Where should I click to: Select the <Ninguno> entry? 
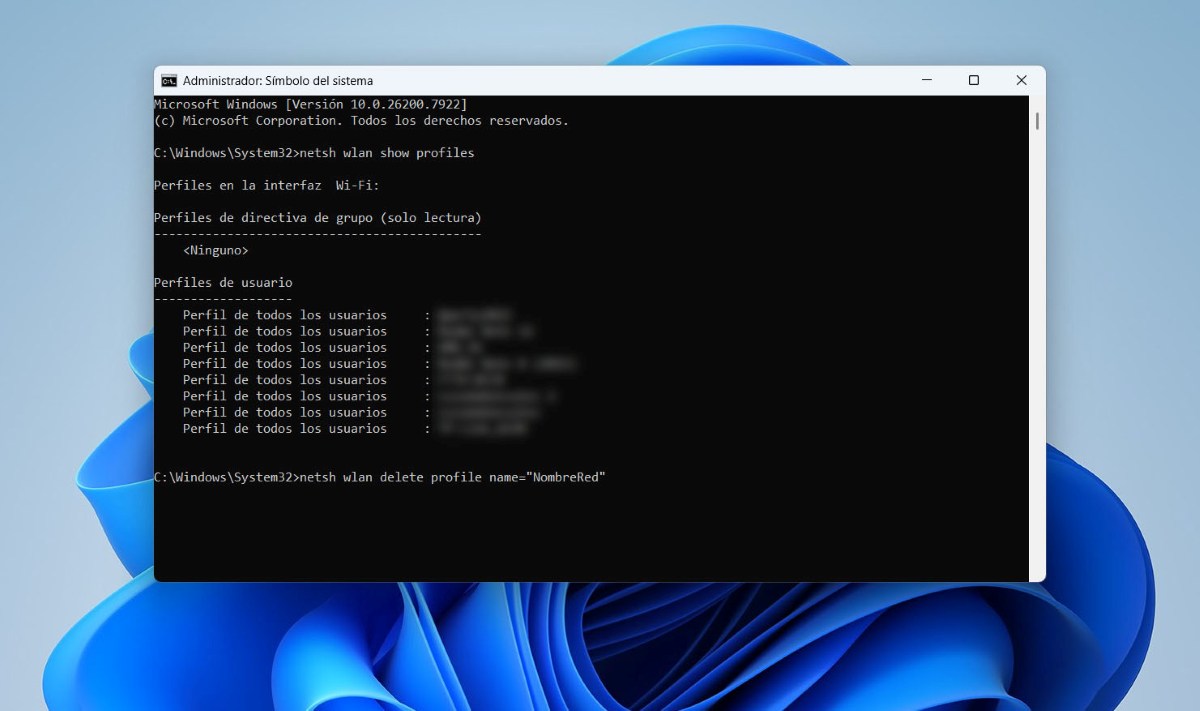point(218,250)
